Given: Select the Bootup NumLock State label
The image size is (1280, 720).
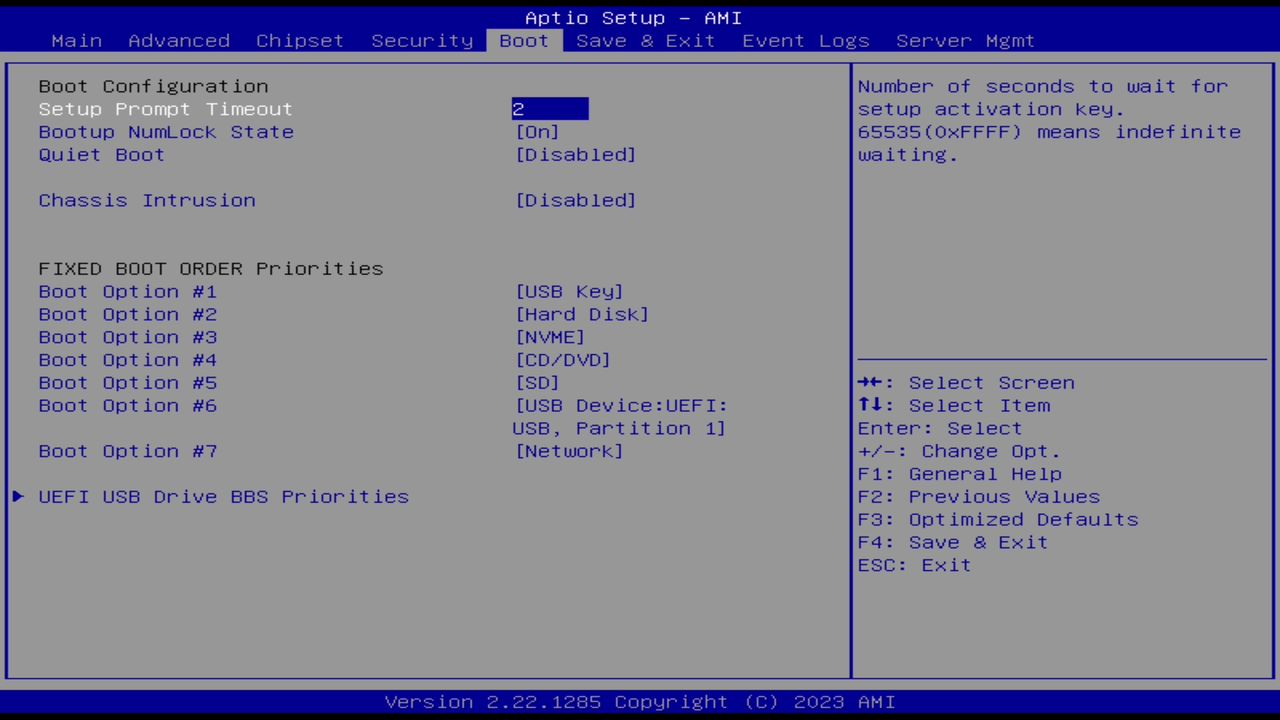Looking at the screenshot, I should pyautogui.click(x=166, y=132).
